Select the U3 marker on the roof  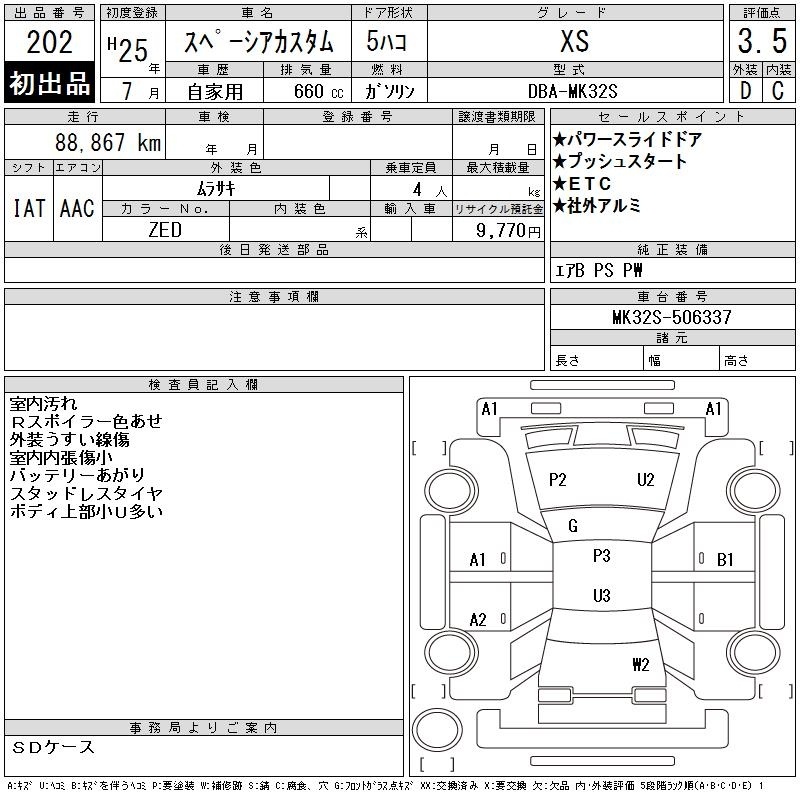click(601, 596)
